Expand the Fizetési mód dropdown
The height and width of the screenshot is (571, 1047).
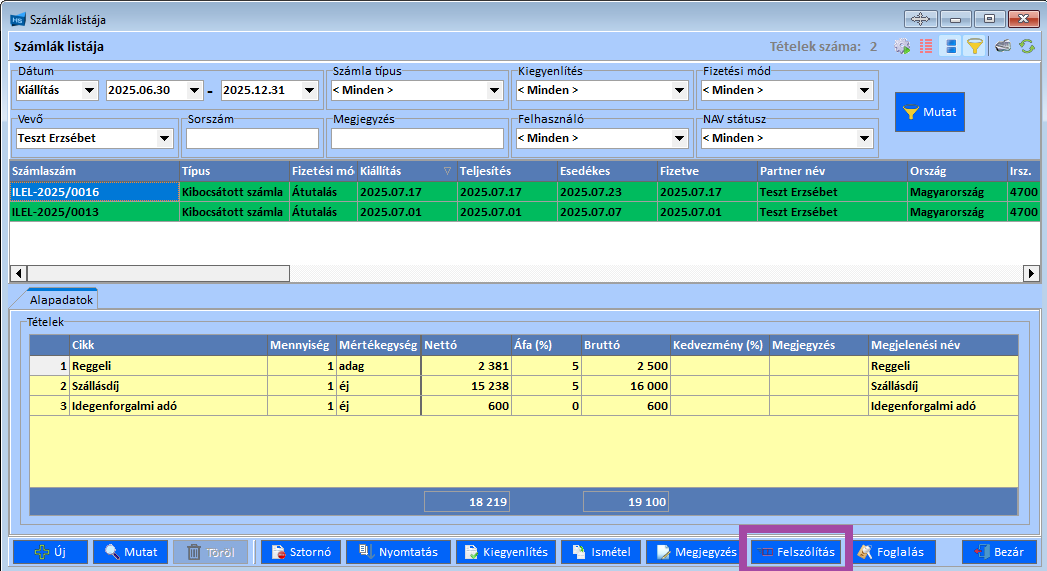click(x=864, y=90)
